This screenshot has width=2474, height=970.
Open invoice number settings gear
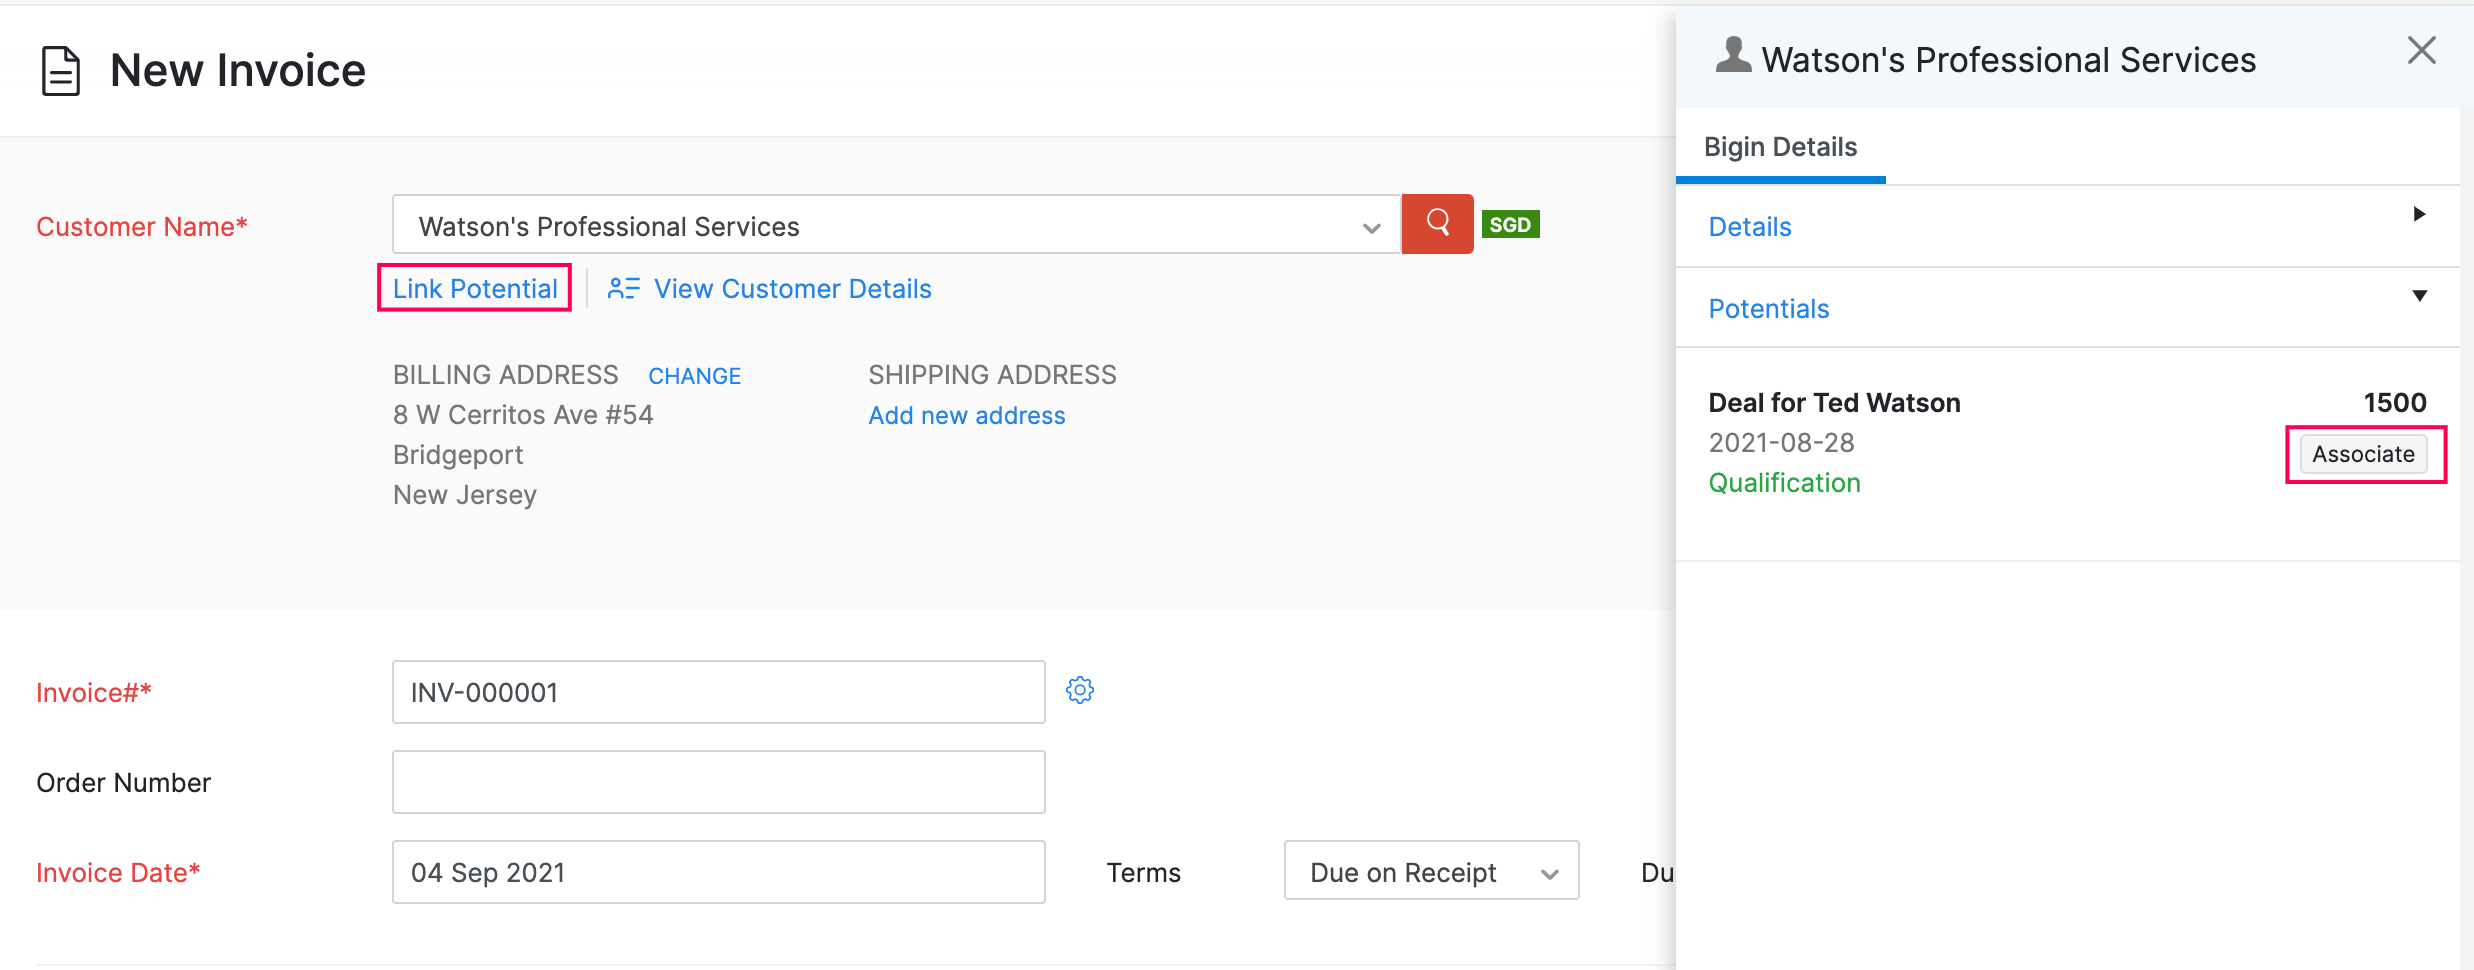click(x=1080, y=690)
